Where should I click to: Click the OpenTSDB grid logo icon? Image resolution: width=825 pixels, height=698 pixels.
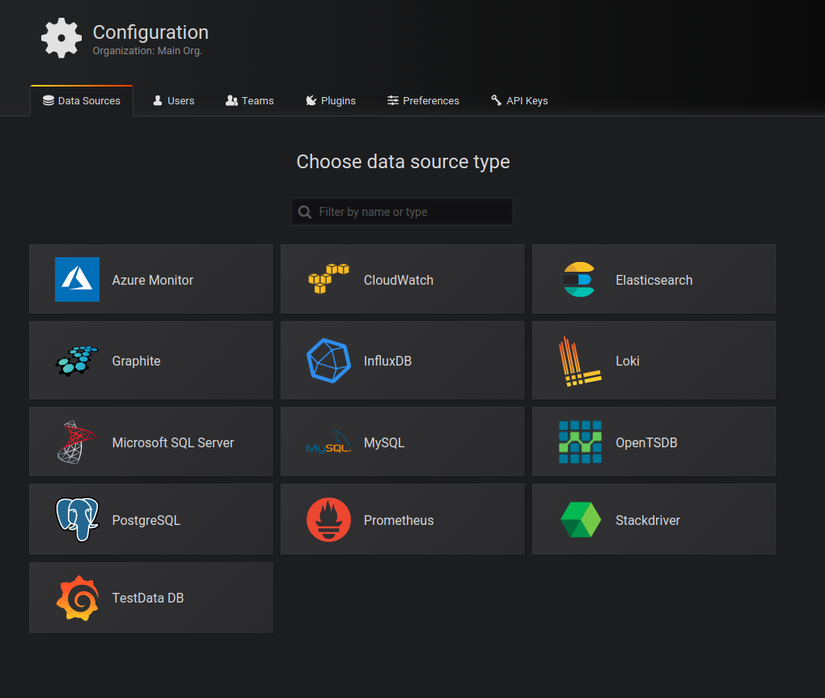pyautogui.click(x=580, y=442)
